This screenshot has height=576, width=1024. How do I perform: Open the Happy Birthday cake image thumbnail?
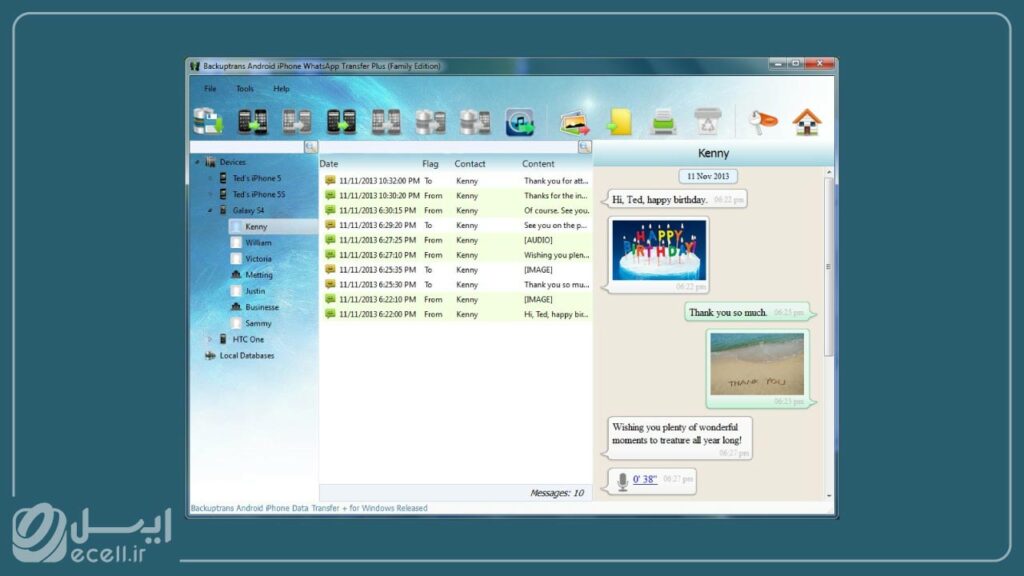click(659, 250)
